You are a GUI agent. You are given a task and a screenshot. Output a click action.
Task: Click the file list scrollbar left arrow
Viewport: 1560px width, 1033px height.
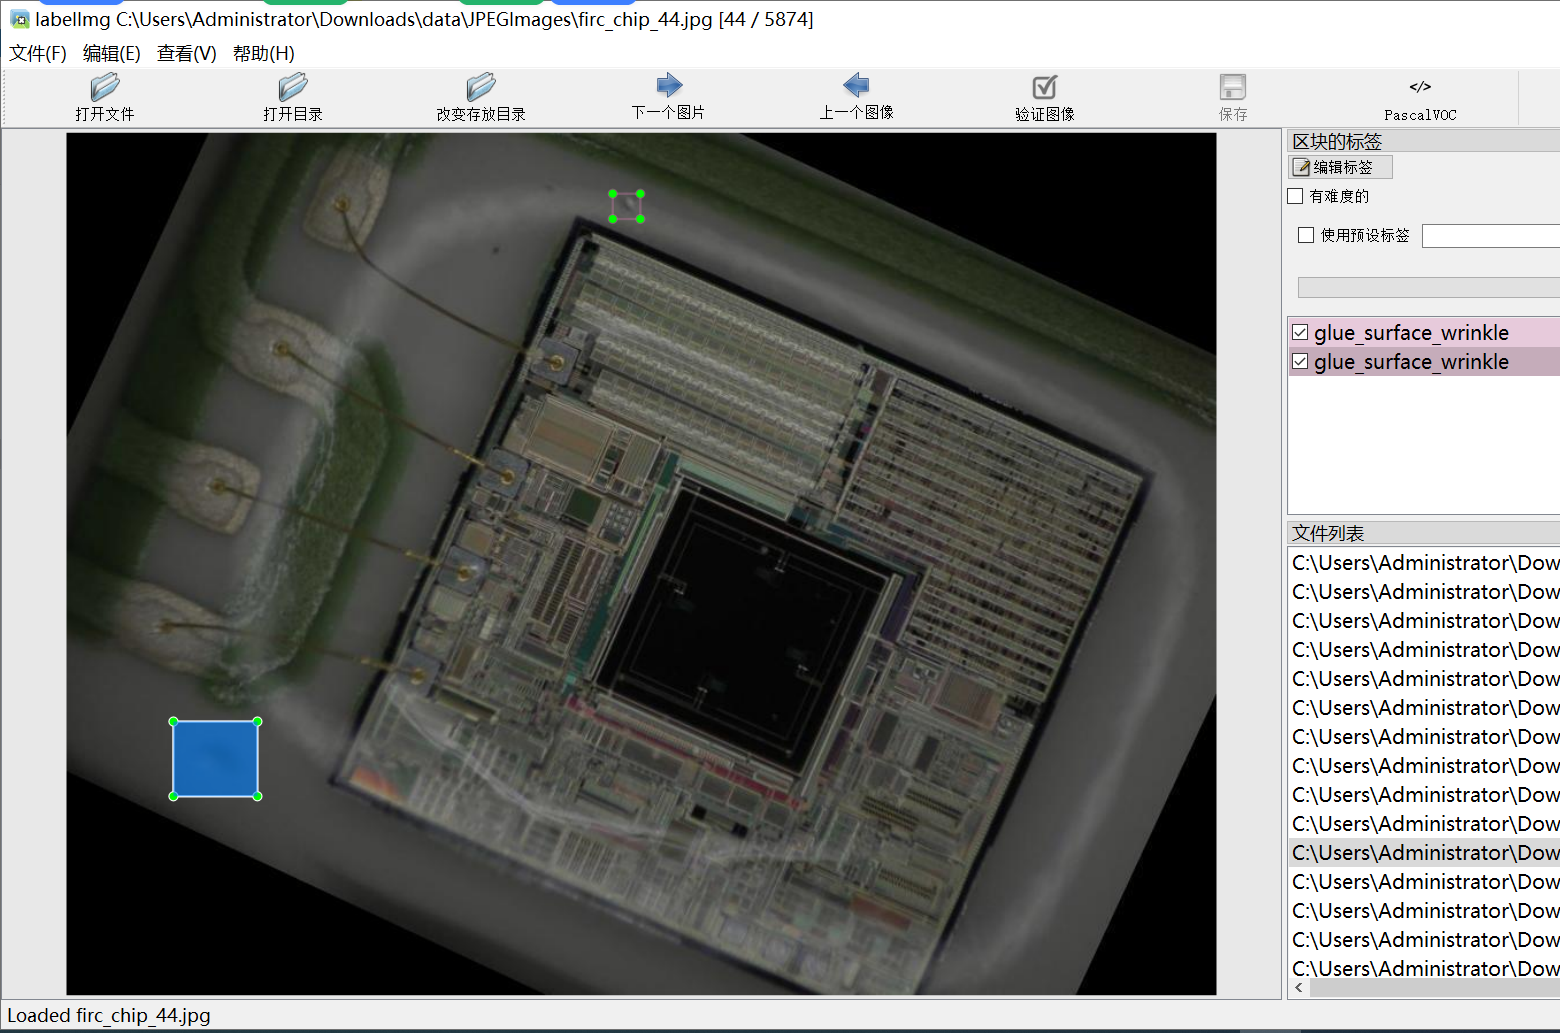[1299, 988]
